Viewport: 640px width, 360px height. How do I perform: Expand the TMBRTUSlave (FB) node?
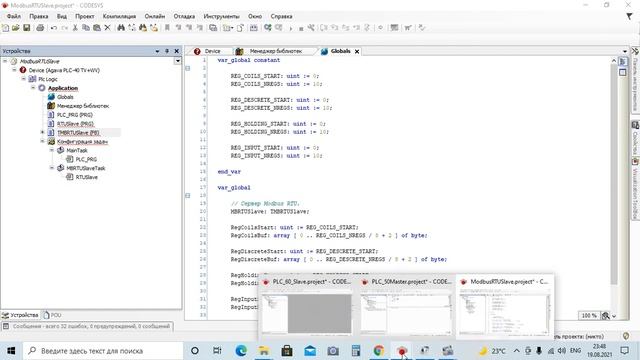pos(42,132)
